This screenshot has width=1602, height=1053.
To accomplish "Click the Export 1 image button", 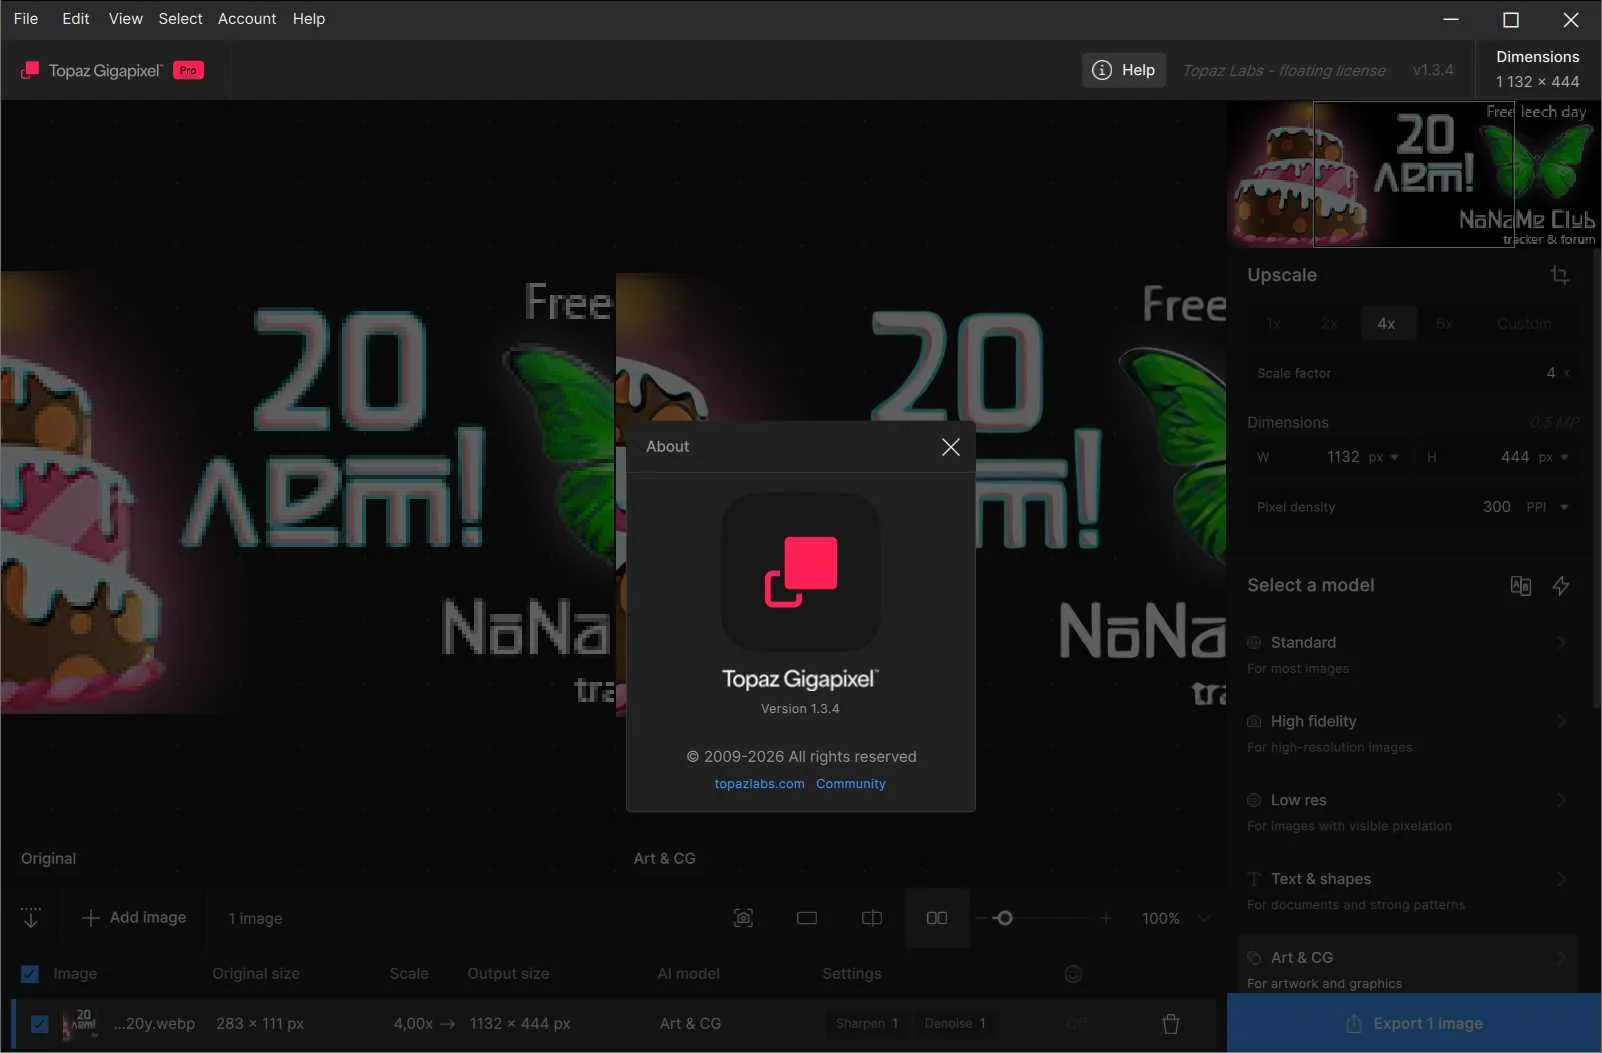I will [x=1413, y=1023].
